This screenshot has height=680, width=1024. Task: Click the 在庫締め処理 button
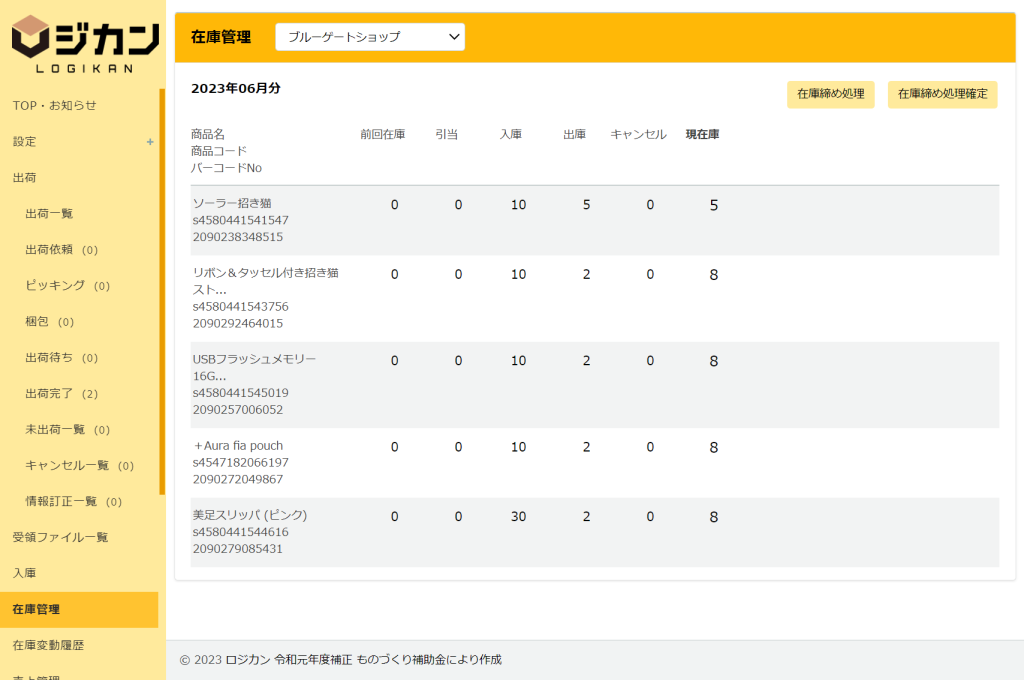pos(830,94)
